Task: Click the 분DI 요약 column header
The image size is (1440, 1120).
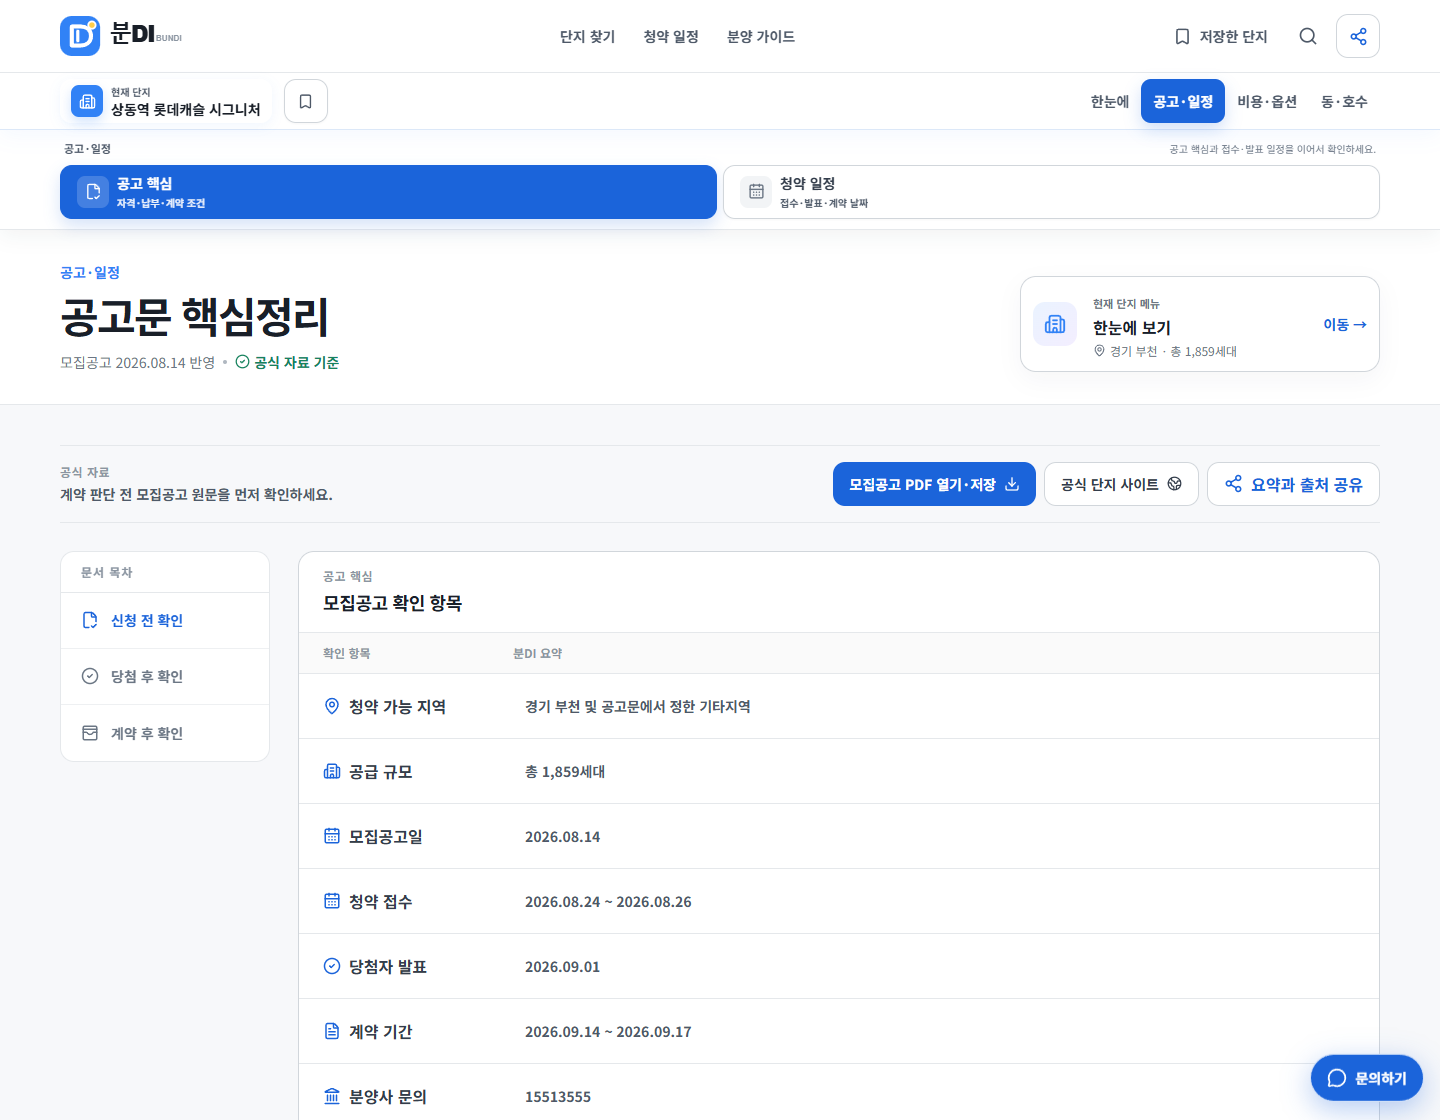Action: pos(538,653)
